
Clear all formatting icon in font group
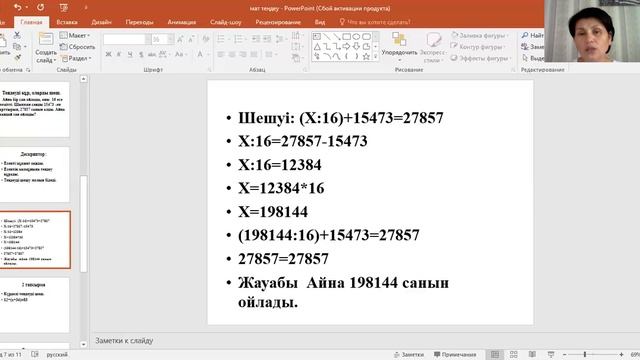206,39
